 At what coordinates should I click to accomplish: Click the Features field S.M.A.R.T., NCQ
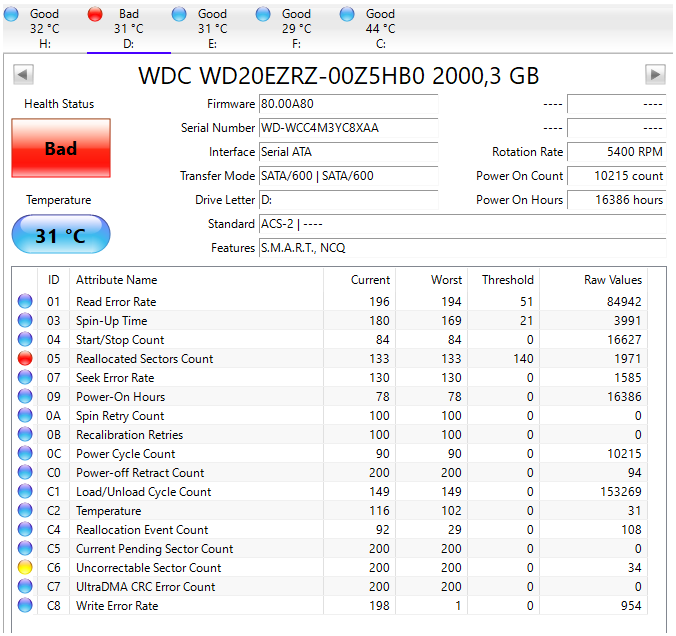point(463,248)
